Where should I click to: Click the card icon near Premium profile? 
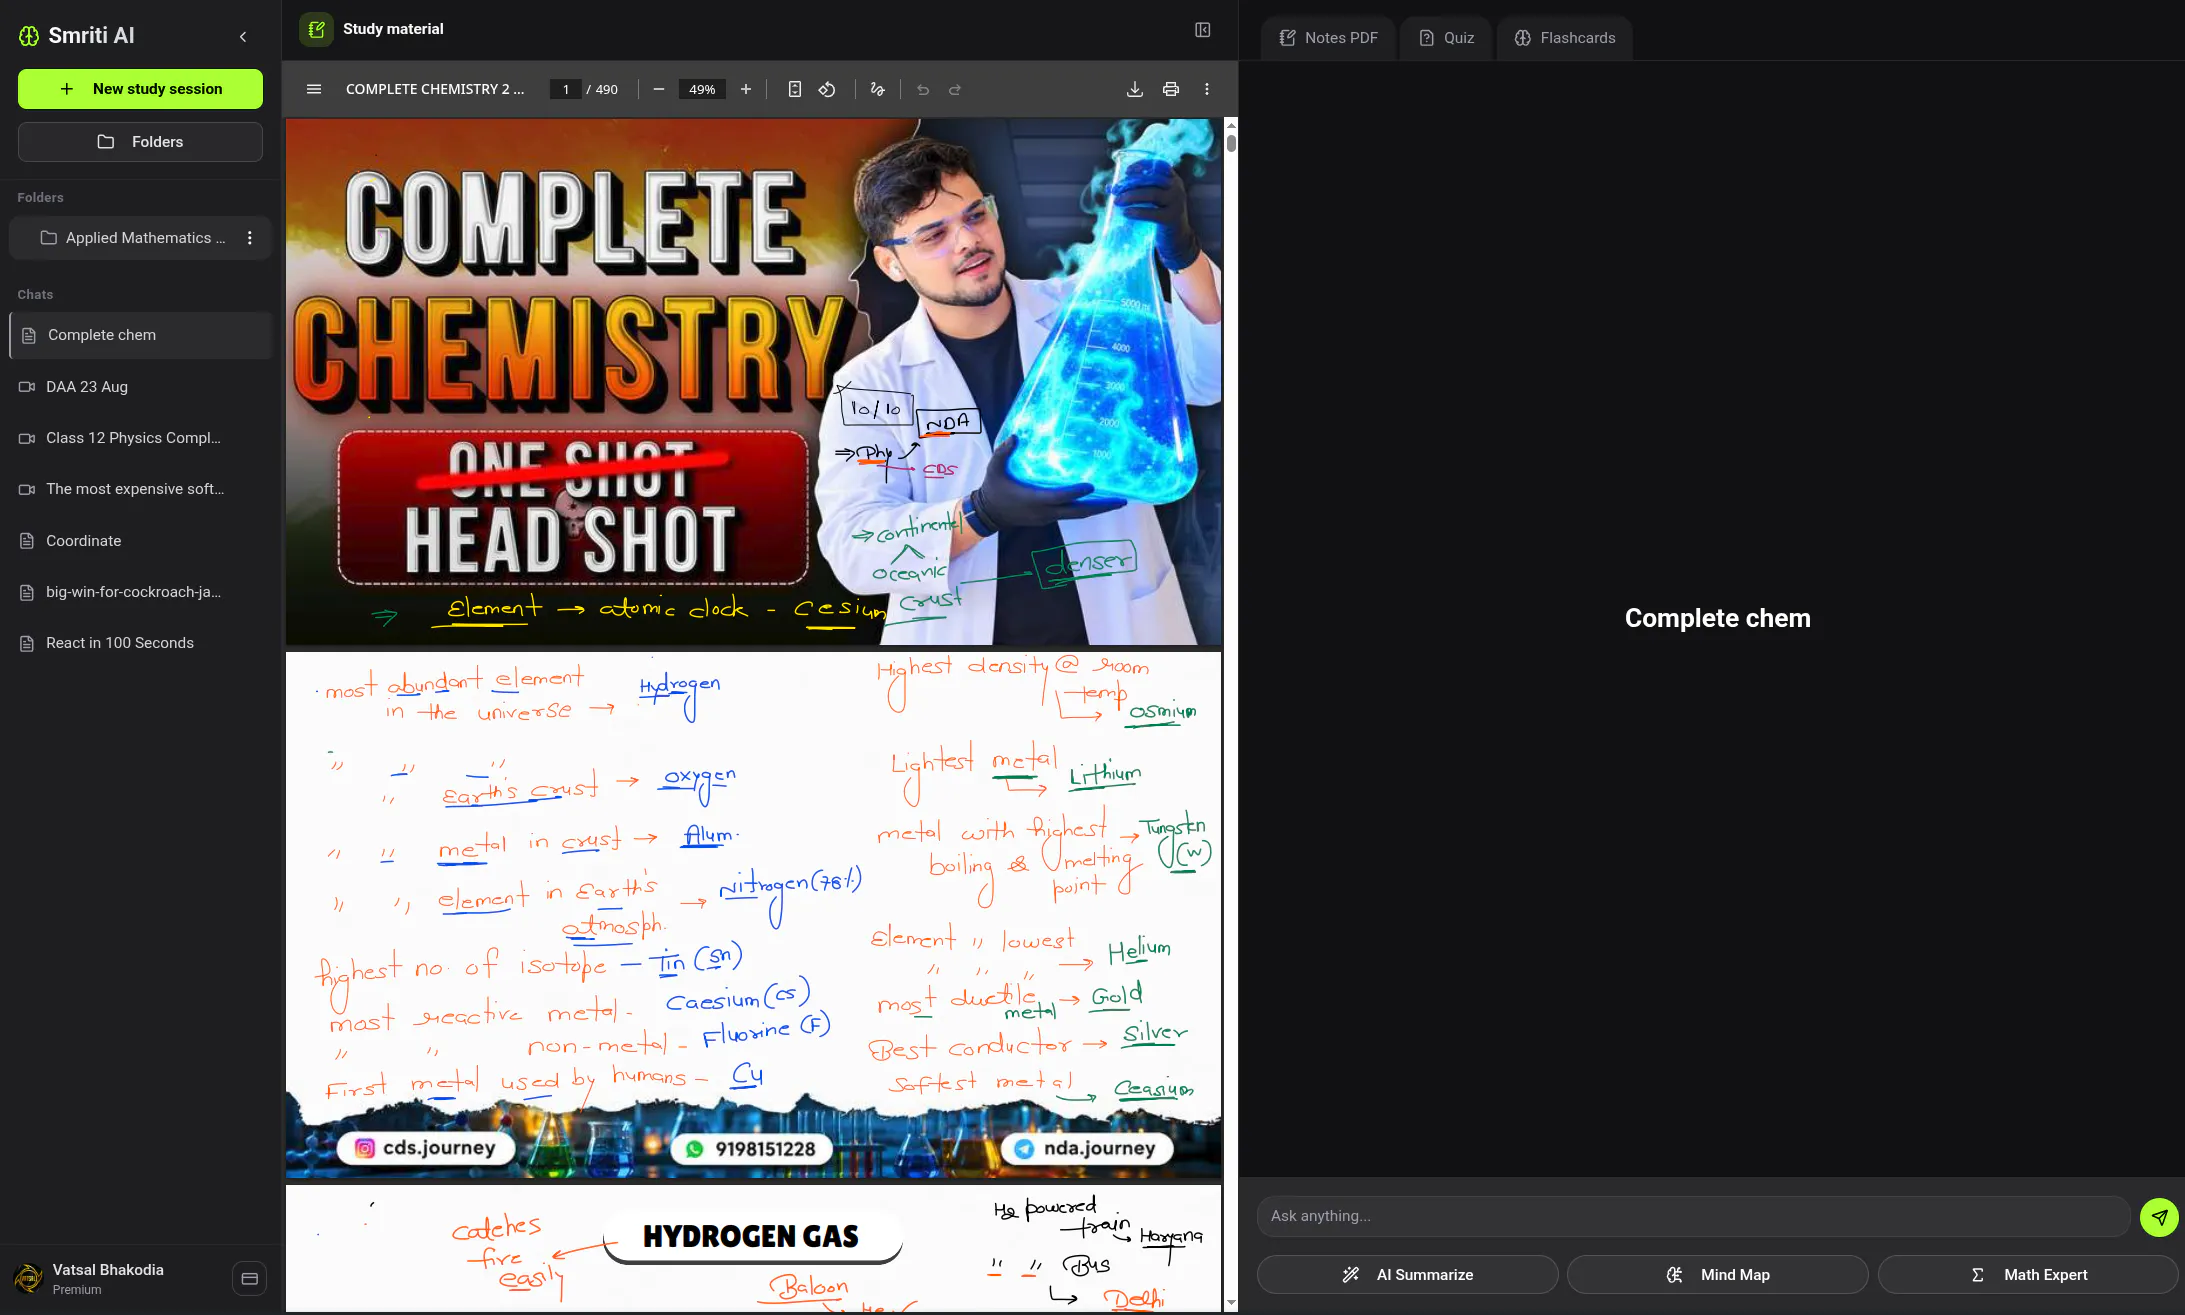(250, 1278)
